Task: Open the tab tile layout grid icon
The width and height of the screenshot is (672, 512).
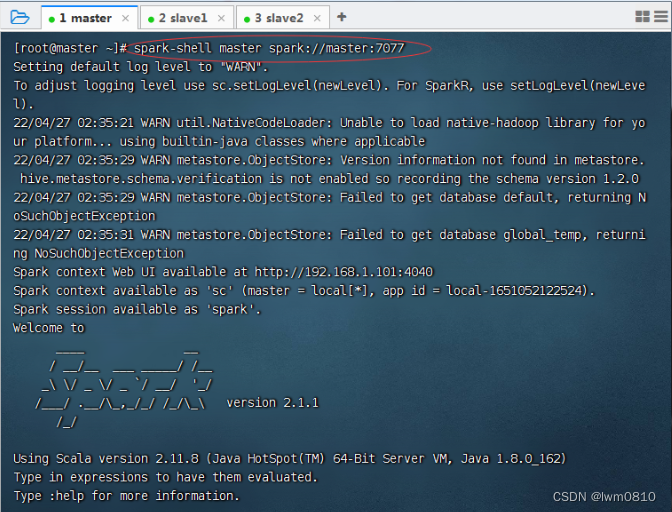Action: pyautogui.click(x=642, y=17)
